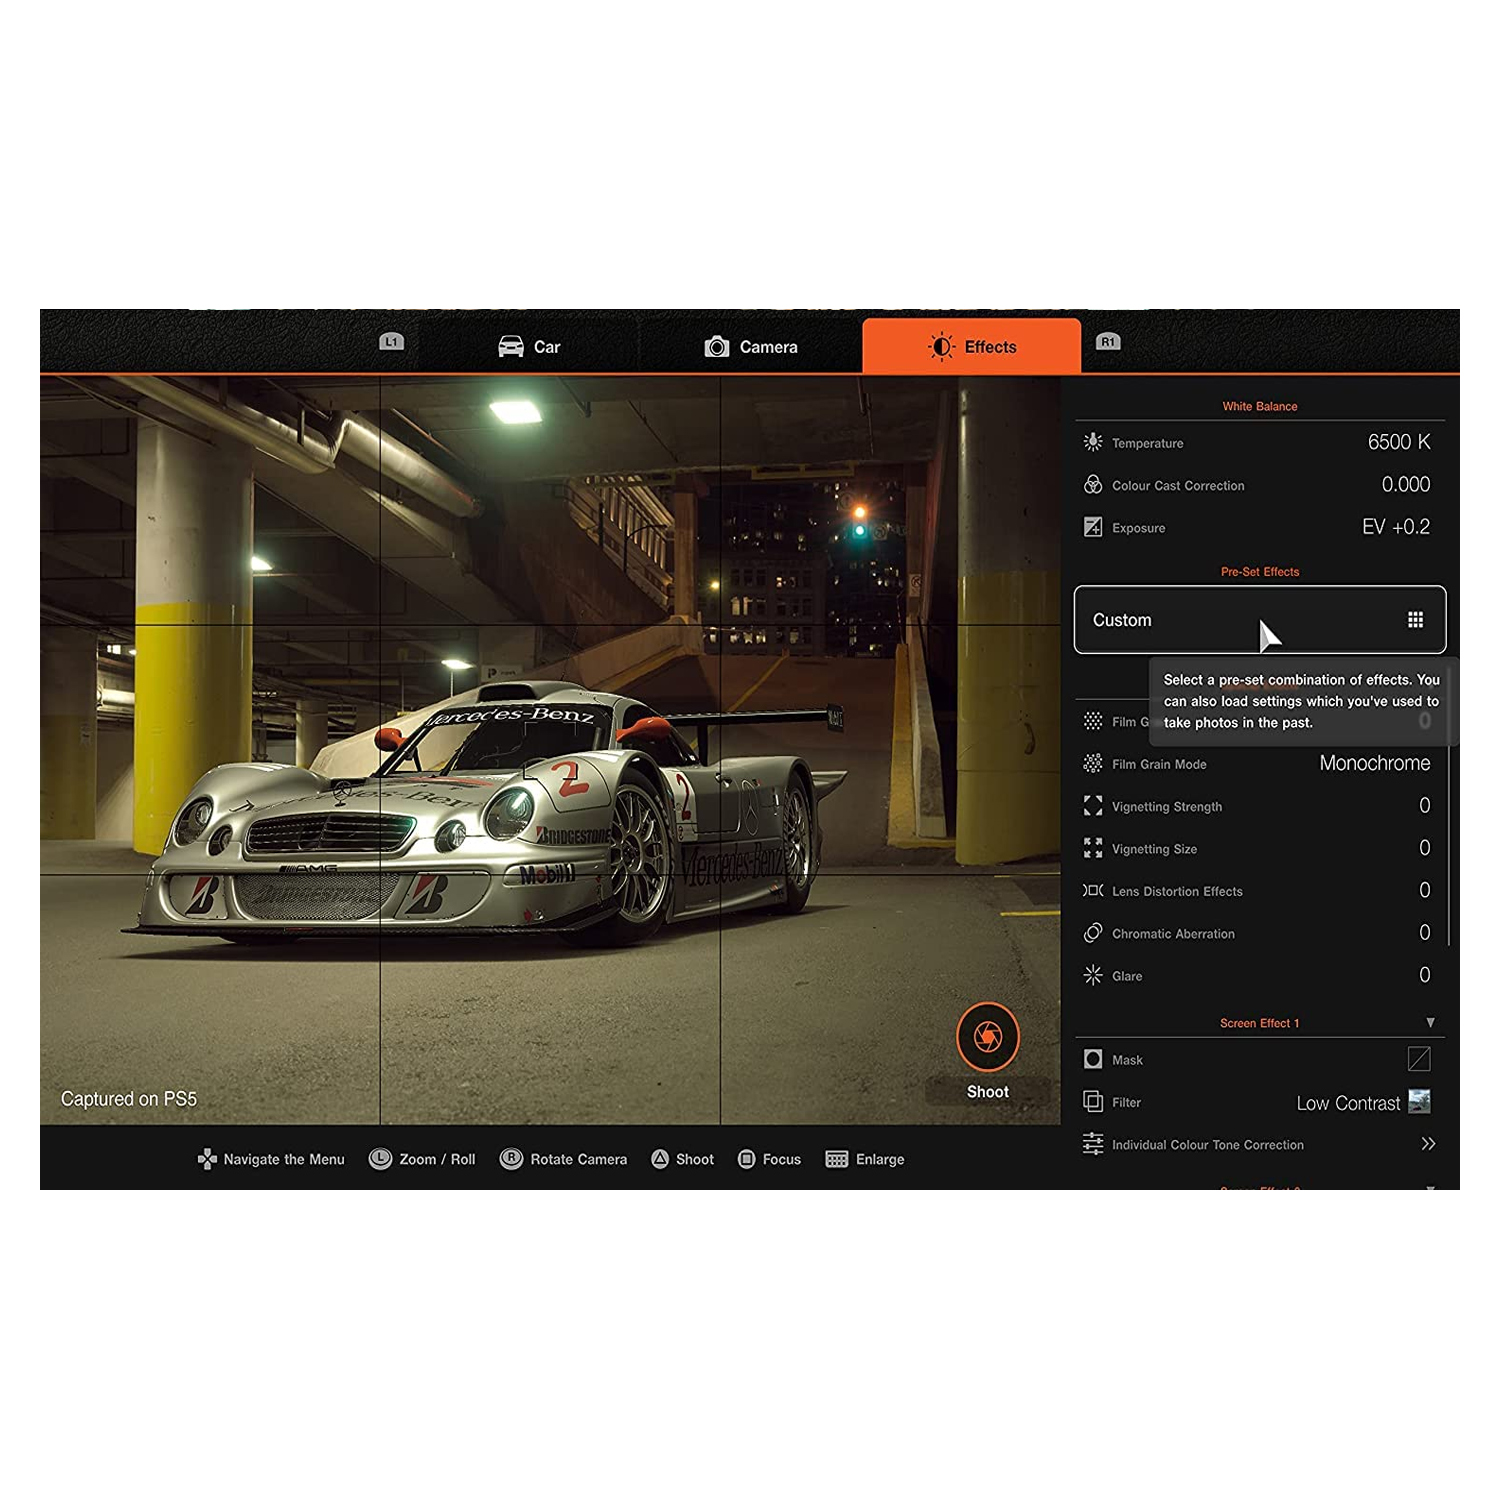Adjust the Vignetting Size value 0
Viewport: 1500px width, 1500px height.
(x=1425, y=848)
